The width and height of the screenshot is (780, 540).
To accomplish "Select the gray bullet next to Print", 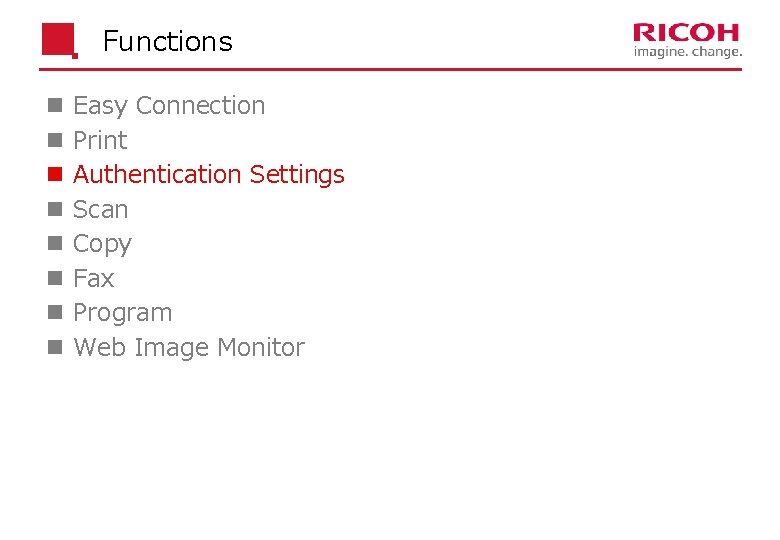I will click(55, 140).
